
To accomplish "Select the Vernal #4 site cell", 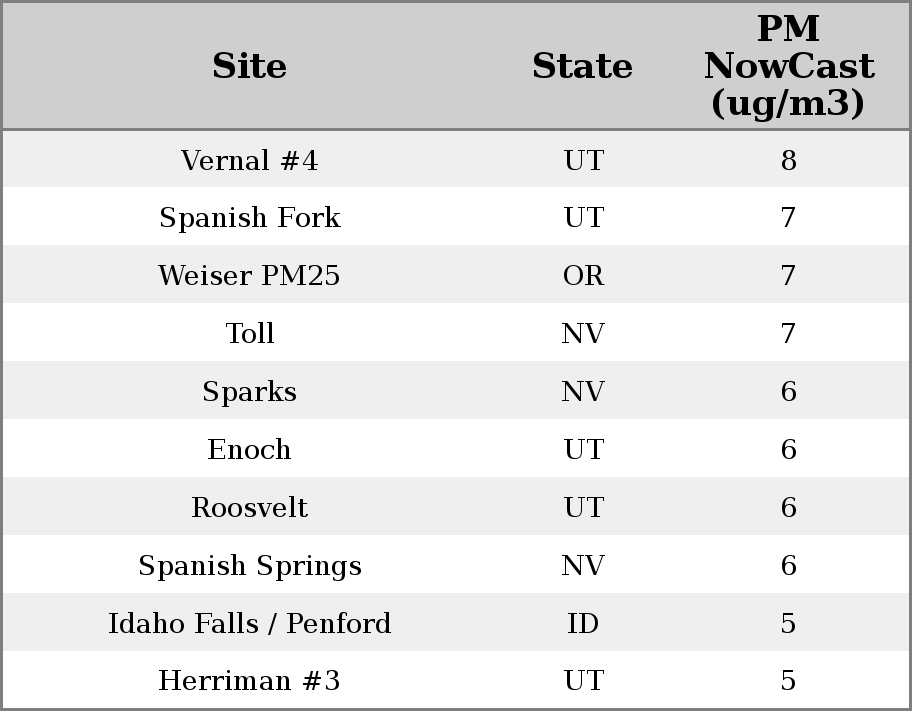I will click(x=249, y=161).
